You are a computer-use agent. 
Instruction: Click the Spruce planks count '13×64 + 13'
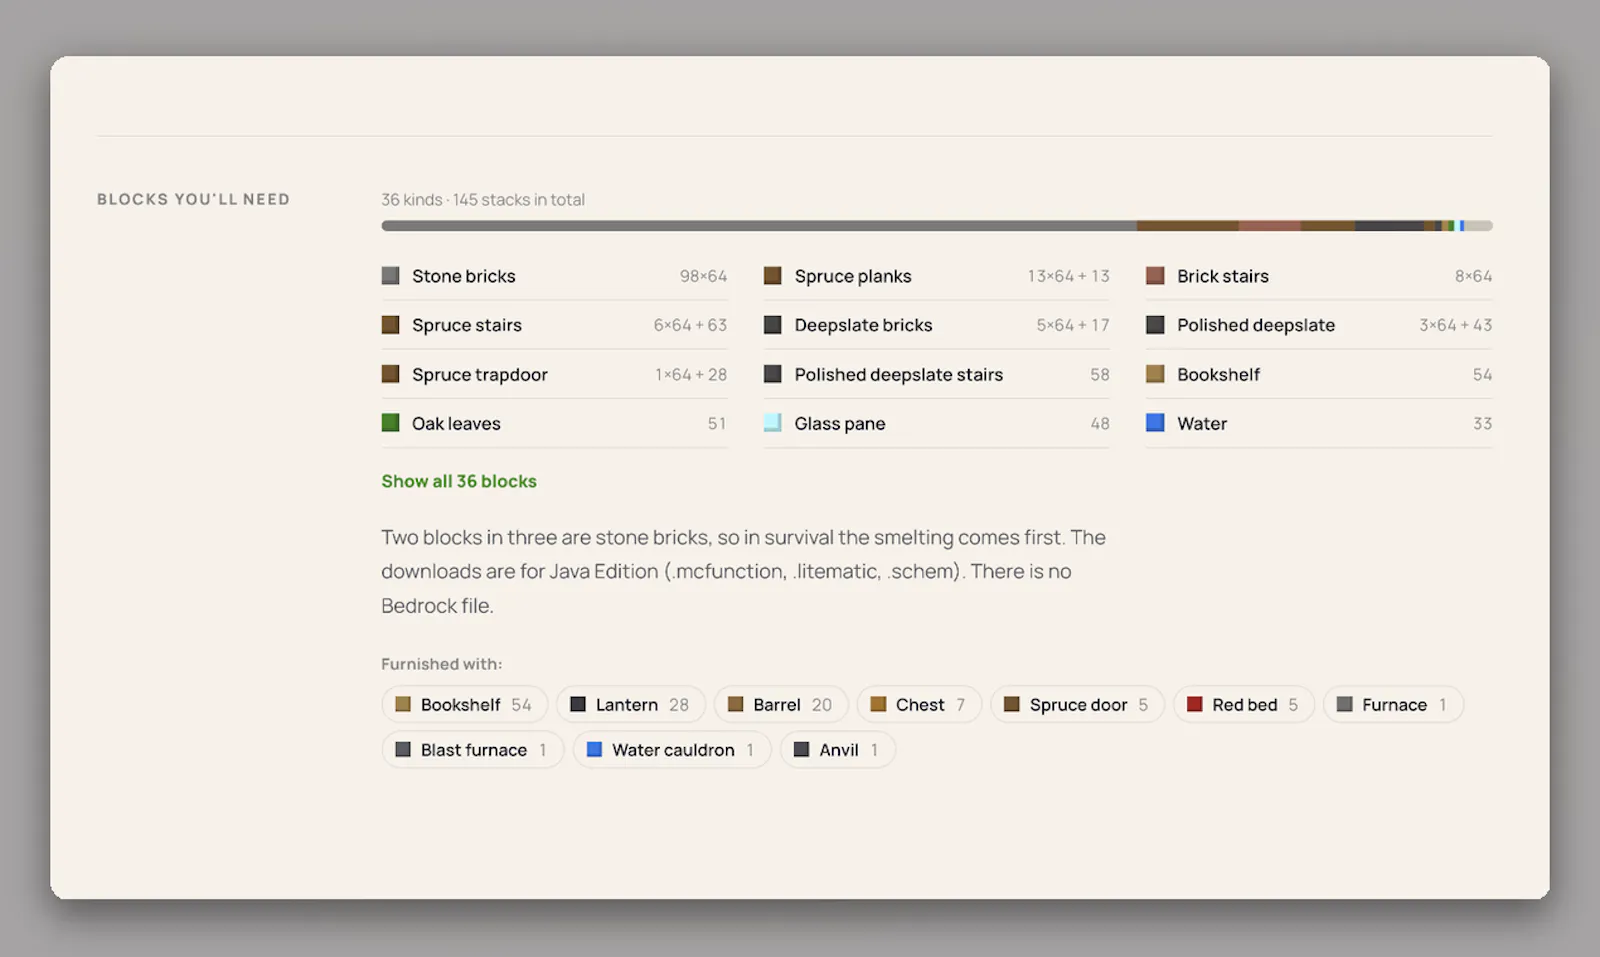coord(1068,276)
